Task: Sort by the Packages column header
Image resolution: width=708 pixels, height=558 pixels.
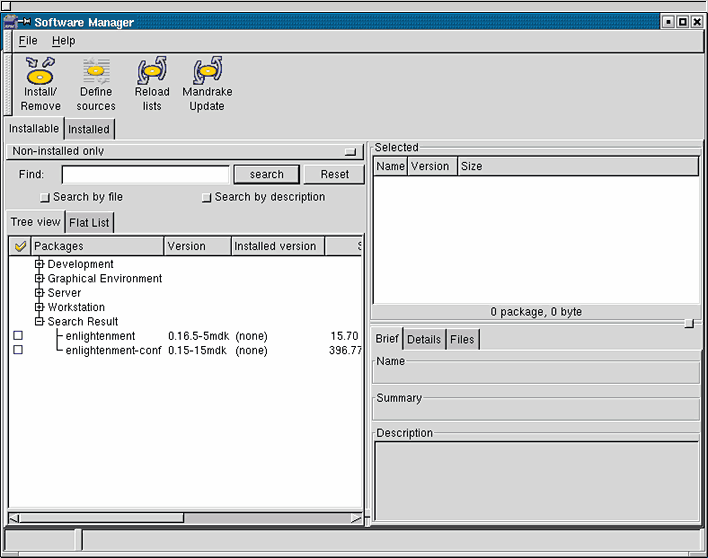Action: coord(97,246)
